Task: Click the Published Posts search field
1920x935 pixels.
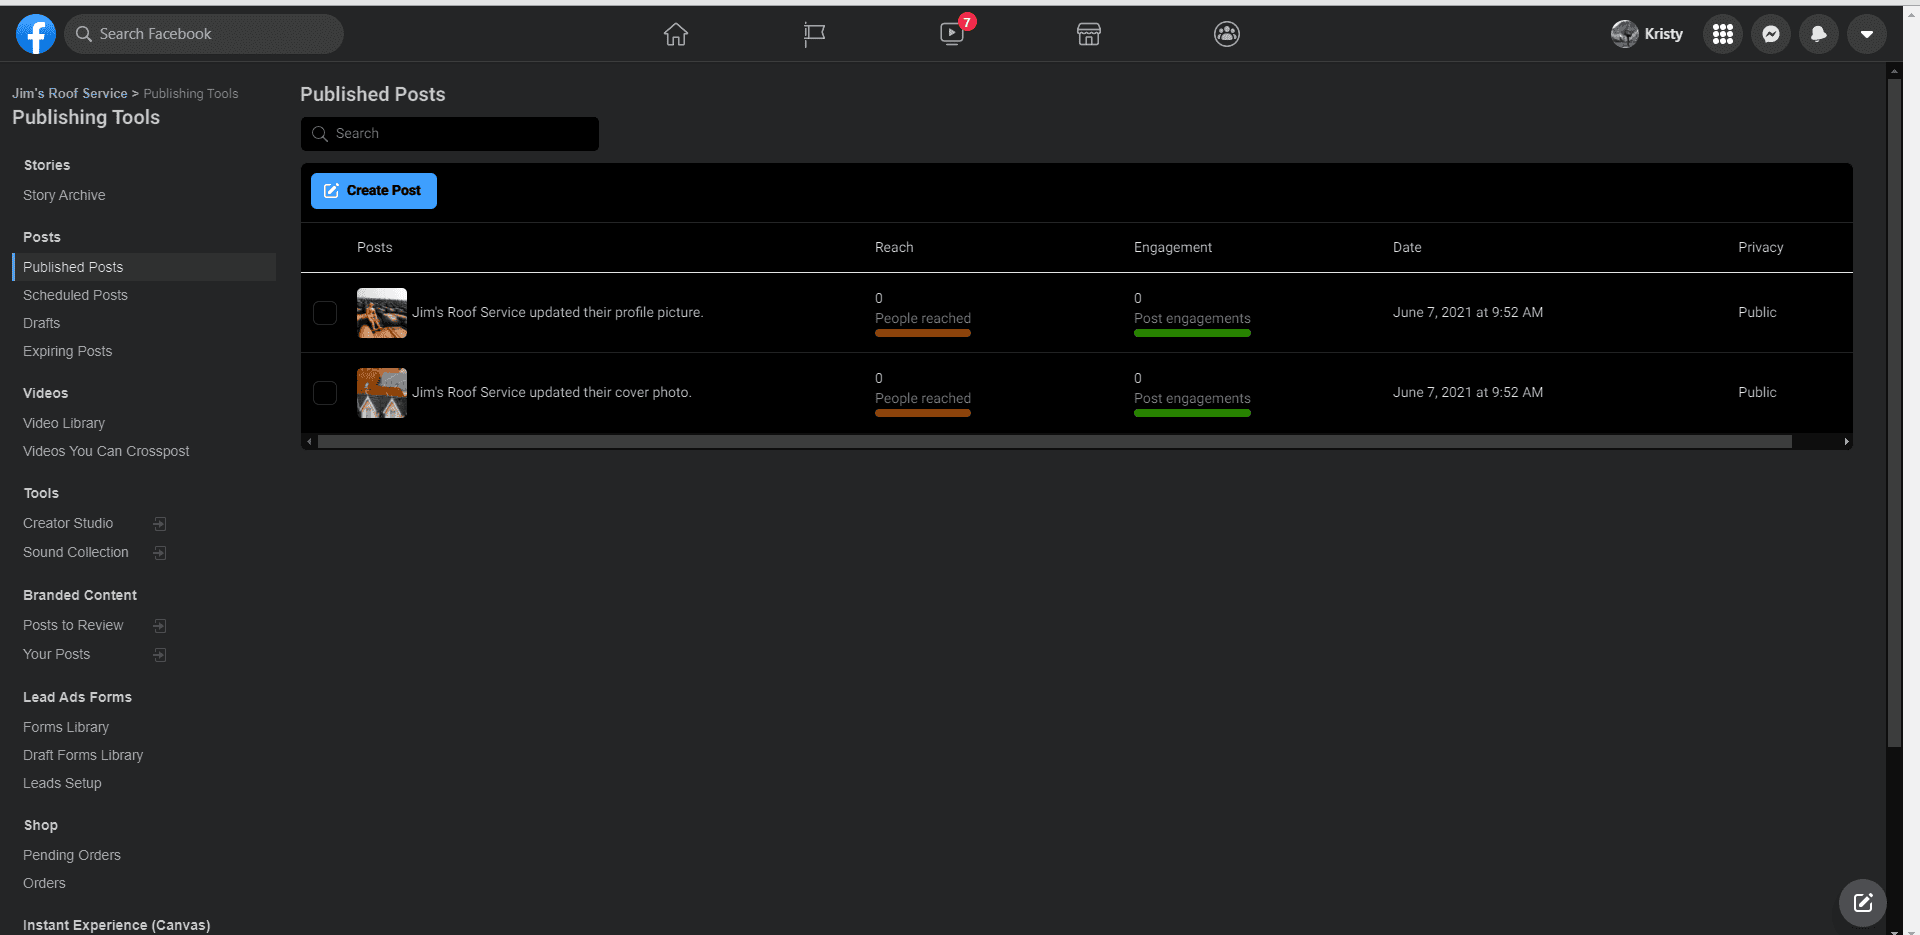Action: (x=450, y=134)
